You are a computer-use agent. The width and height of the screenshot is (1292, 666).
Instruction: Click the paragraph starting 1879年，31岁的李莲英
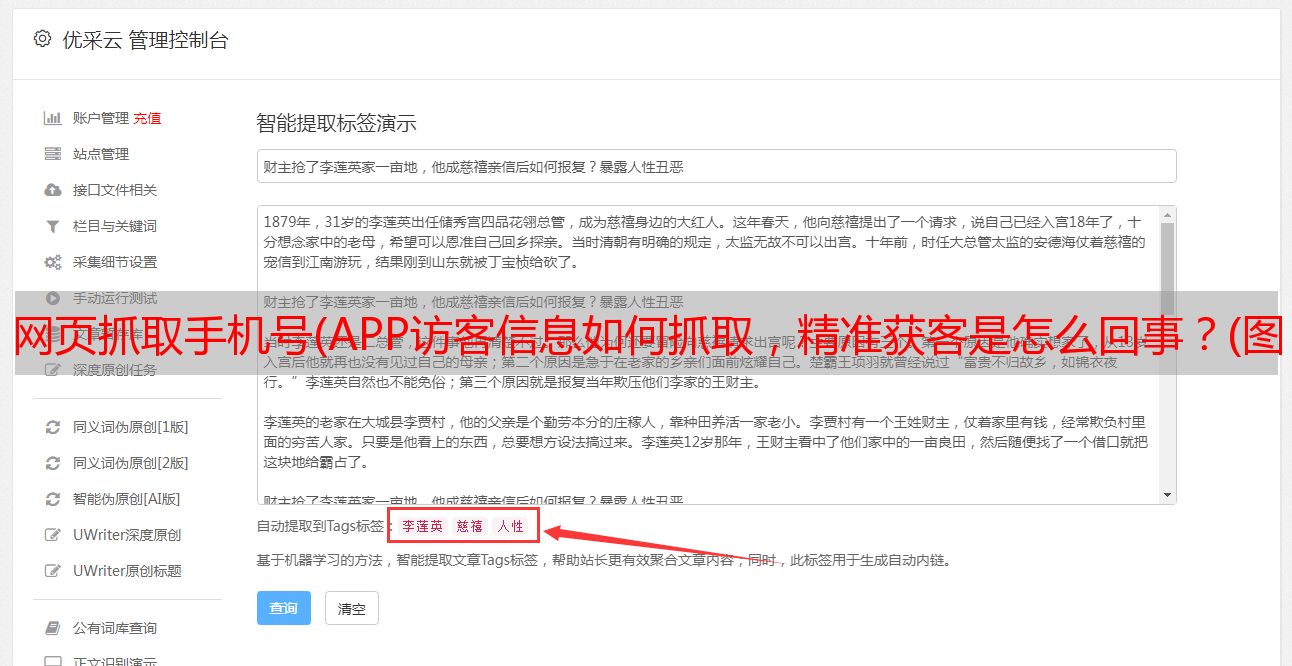(x=705, y=242)
